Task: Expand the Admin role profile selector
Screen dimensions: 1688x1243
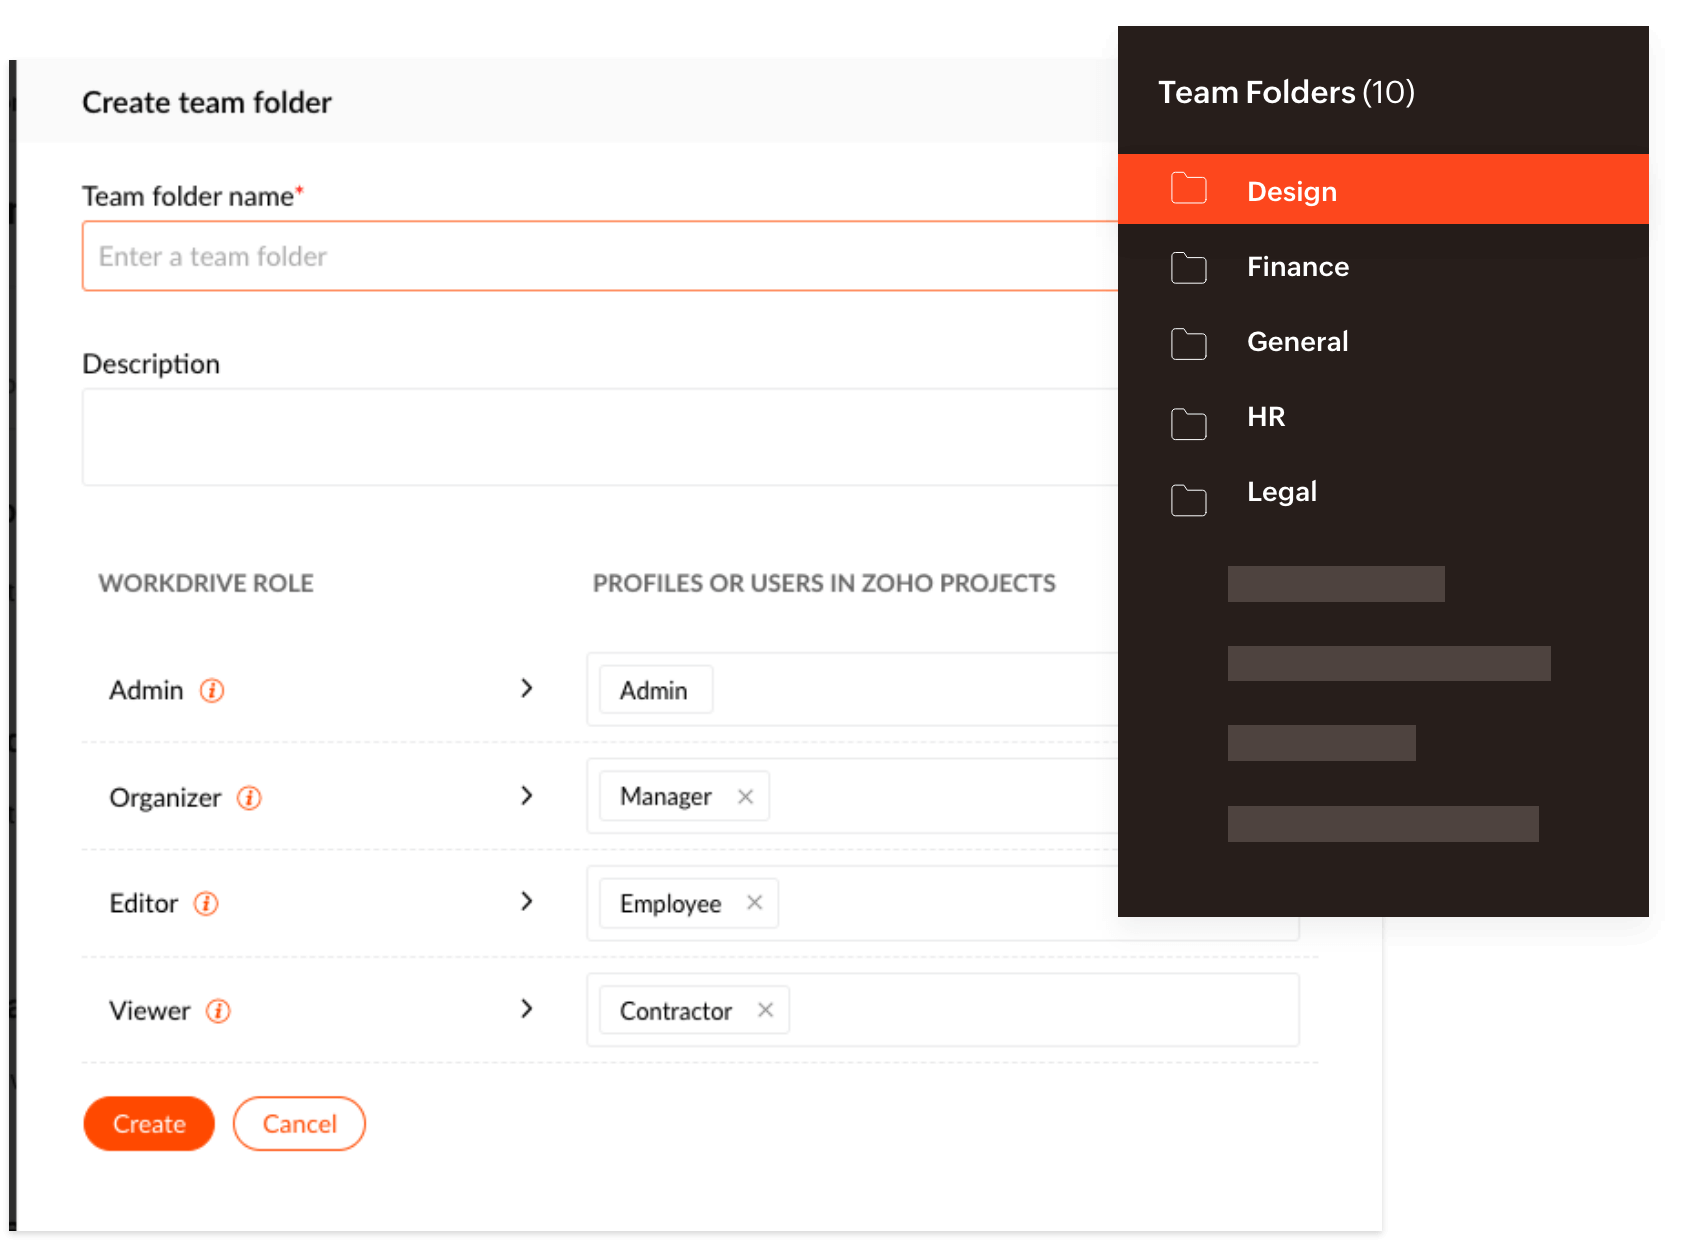Action: [x=527, y=688]
